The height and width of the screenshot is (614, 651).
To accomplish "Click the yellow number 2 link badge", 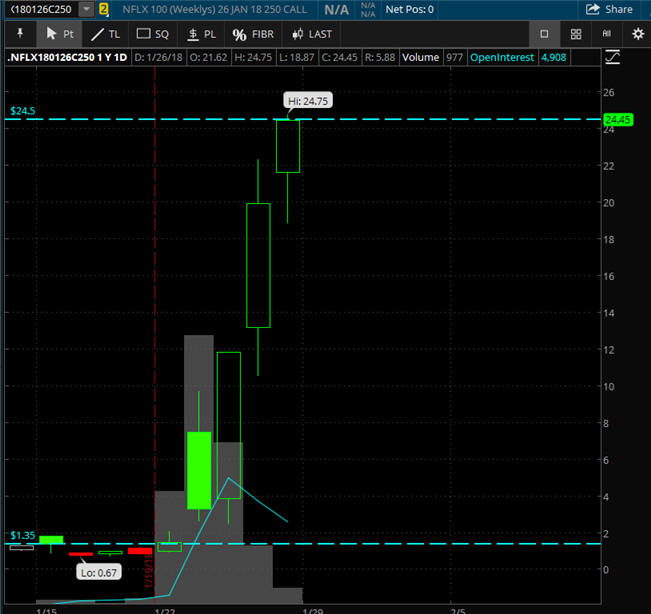I will point(104,9).
